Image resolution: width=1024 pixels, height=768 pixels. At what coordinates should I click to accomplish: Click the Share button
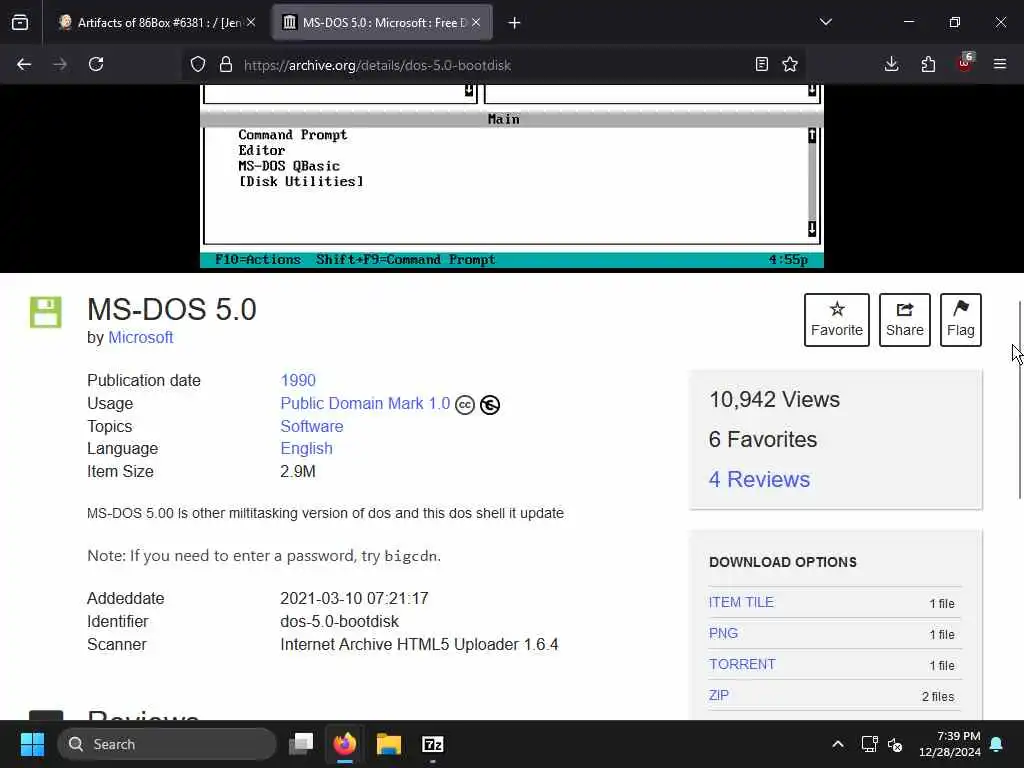click(x=904, y=320)
